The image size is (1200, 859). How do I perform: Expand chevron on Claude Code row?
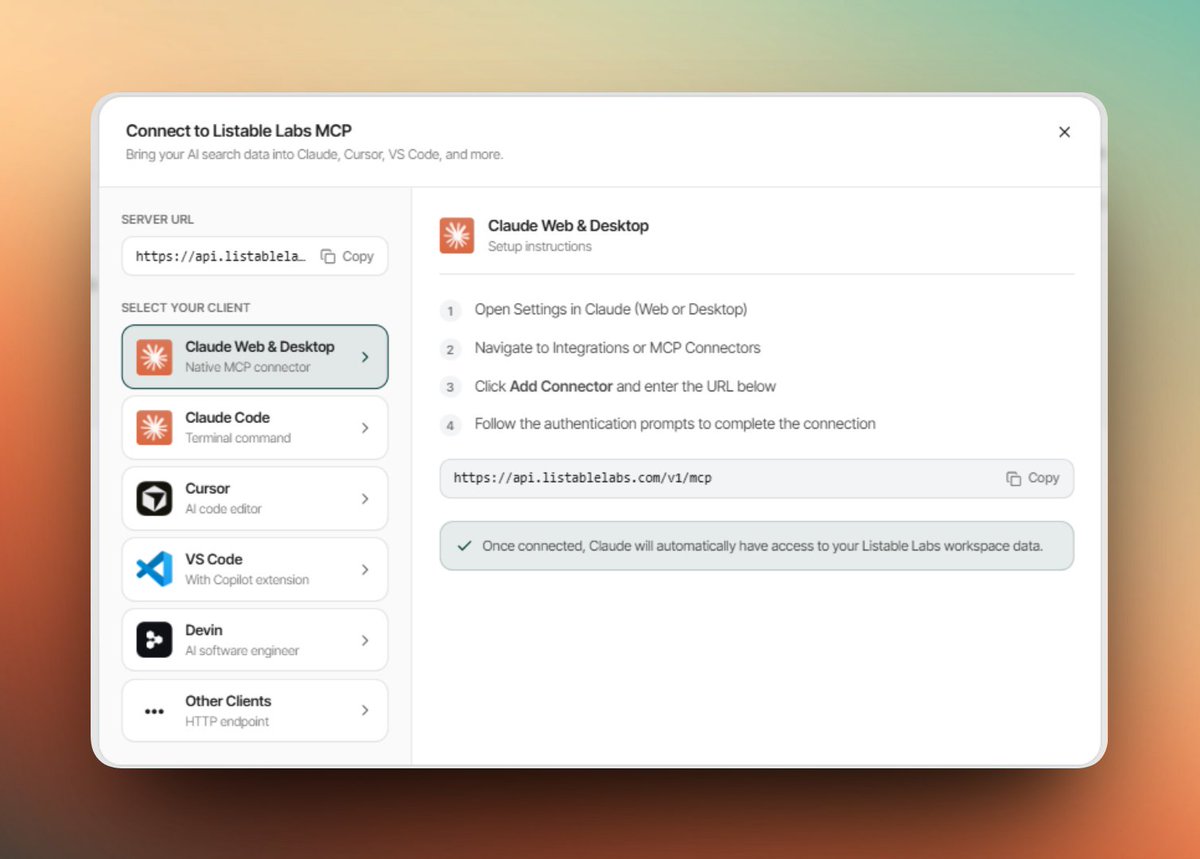pyautogui.click(x=365, y=428)
